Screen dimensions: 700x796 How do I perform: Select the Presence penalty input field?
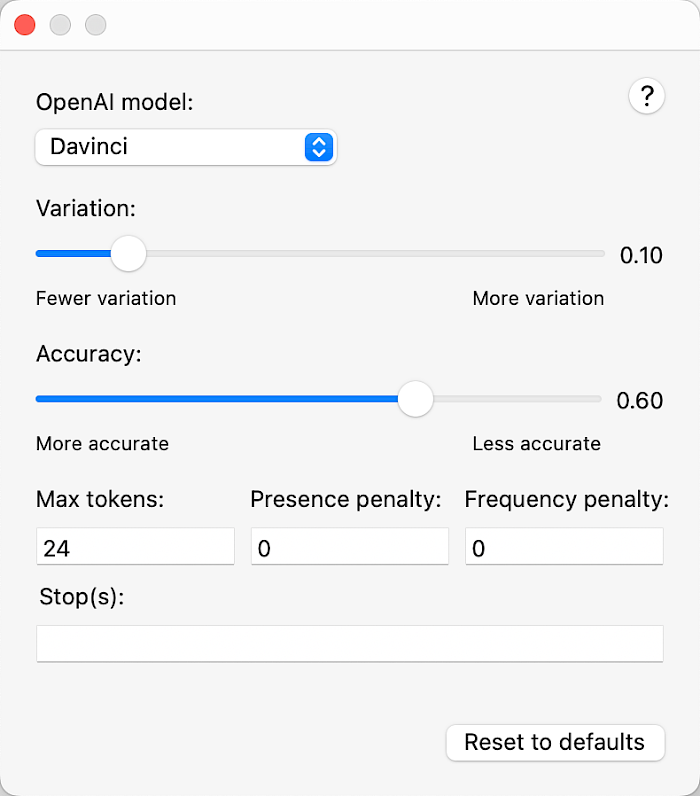click(x=350, y=546)
